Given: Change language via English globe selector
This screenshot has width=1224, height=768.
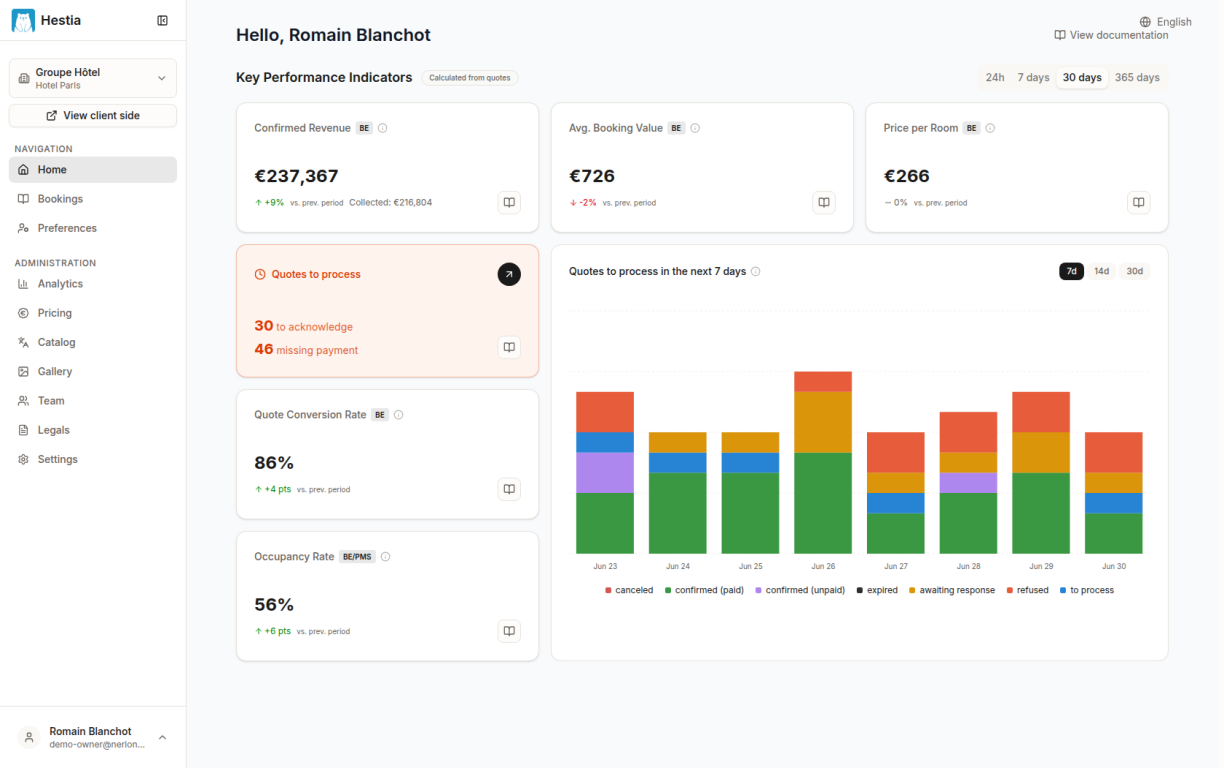Looking at the screenshot, I should (1166, 22).
